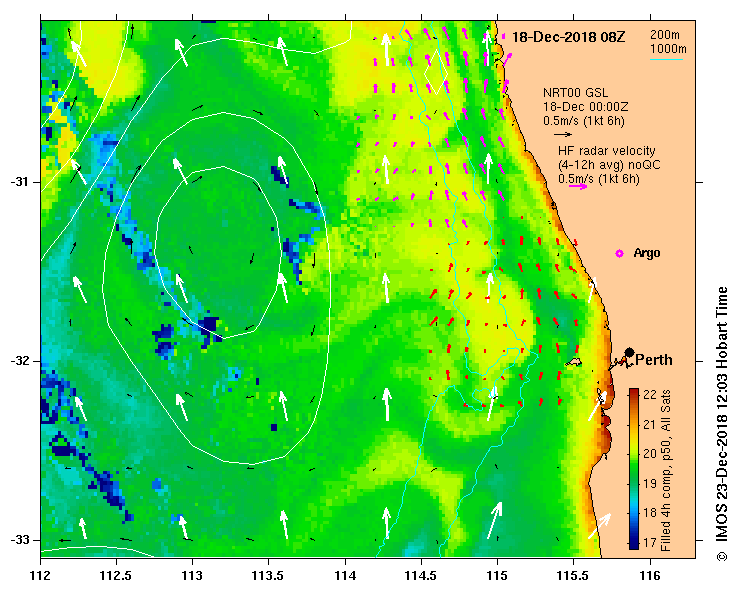Select the black NRT00 GSL legend arrow
Screen dimensions: 739x592
click(x=563, y=135)
